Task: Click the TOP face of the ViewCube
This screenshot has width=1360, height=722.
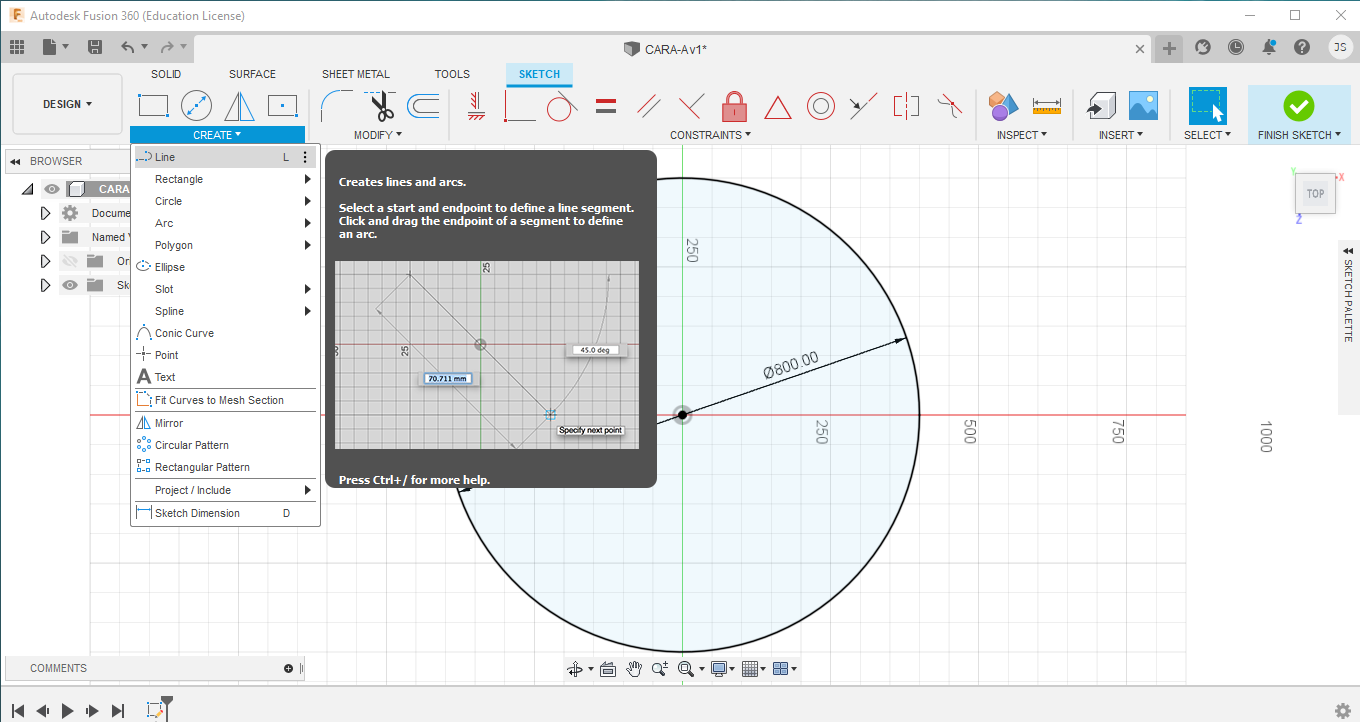Action: coord(1315,194)
